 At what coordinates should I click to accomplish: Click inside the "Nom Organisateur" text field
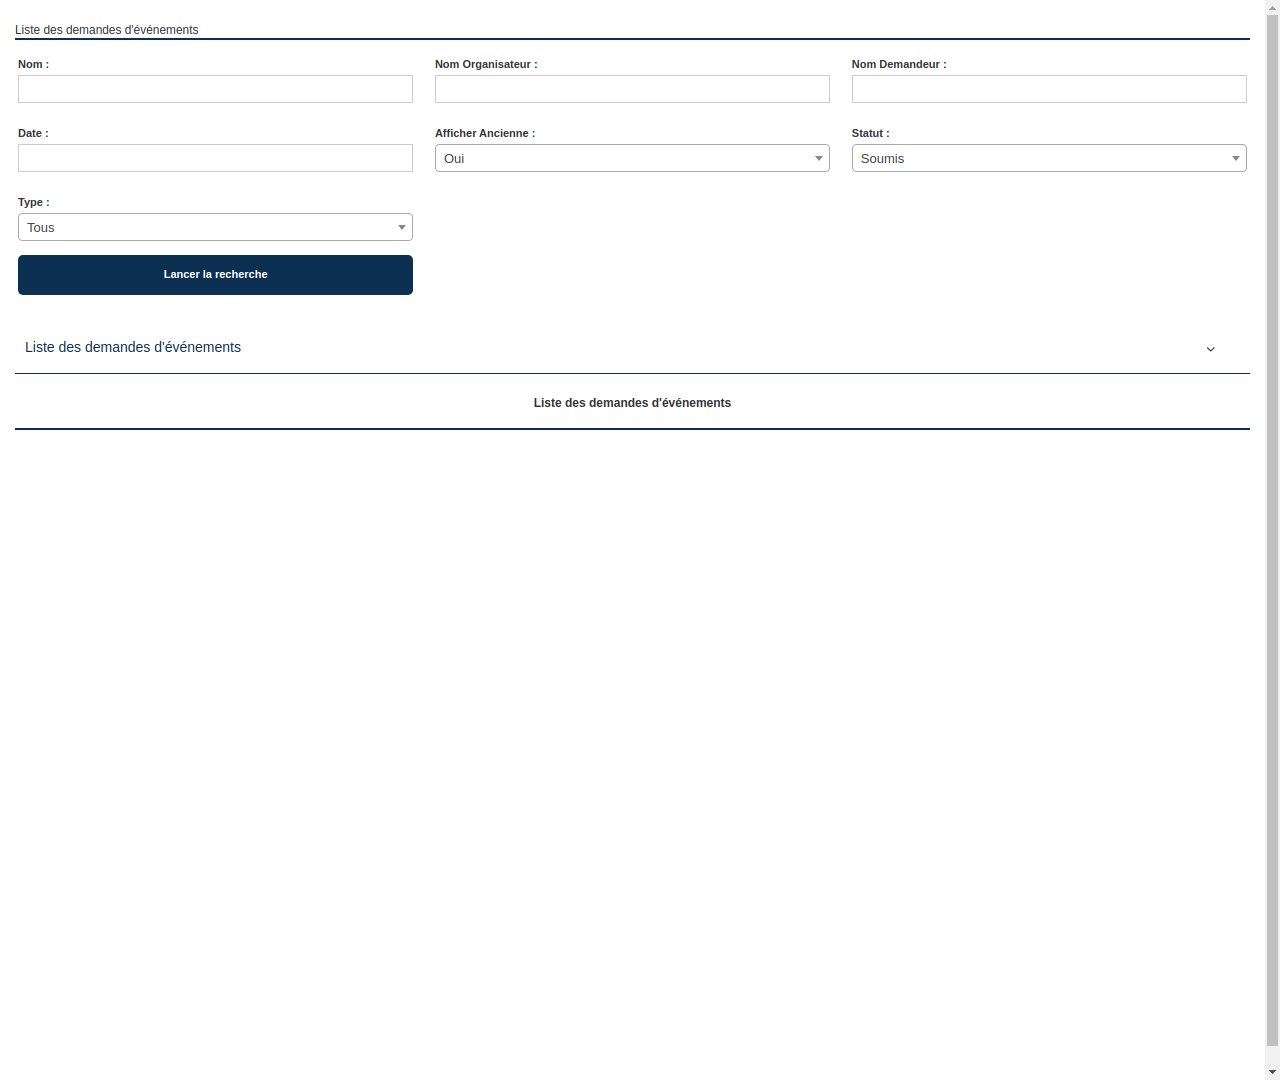(x=632, y=89)
